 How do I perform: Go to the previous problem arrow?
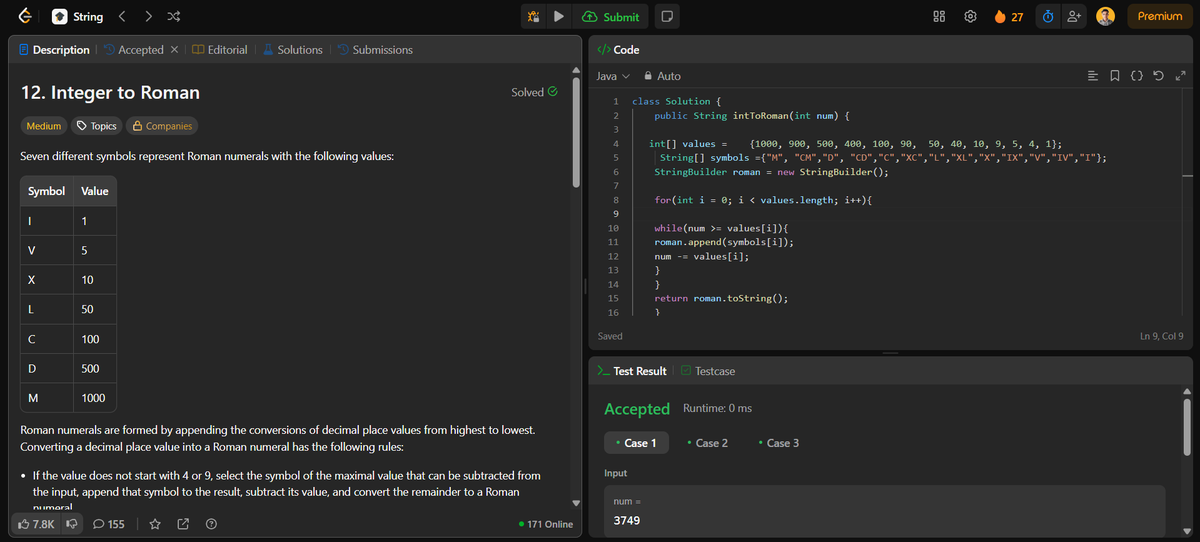122,16
